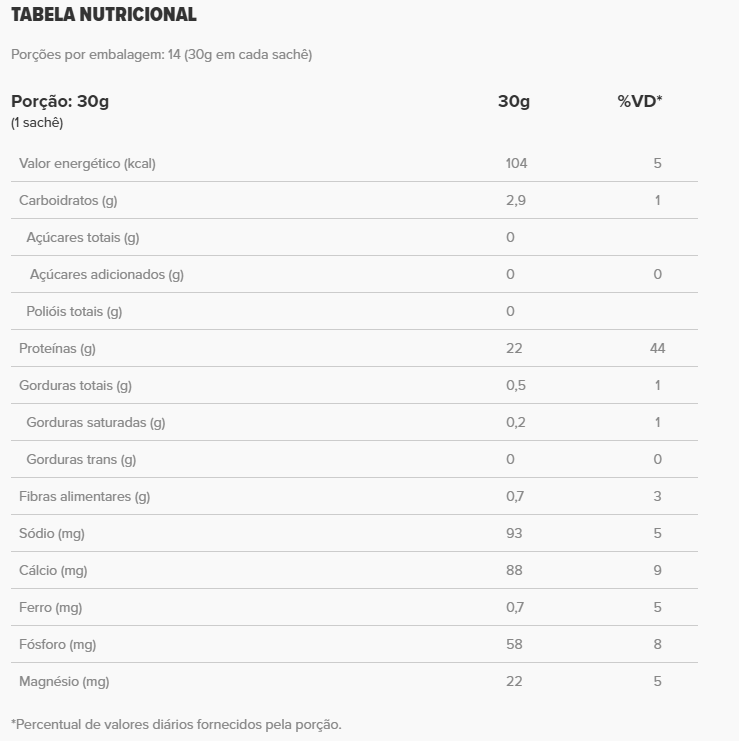Click the Açúcares totais (g) row label

click(x=82, y=237)
